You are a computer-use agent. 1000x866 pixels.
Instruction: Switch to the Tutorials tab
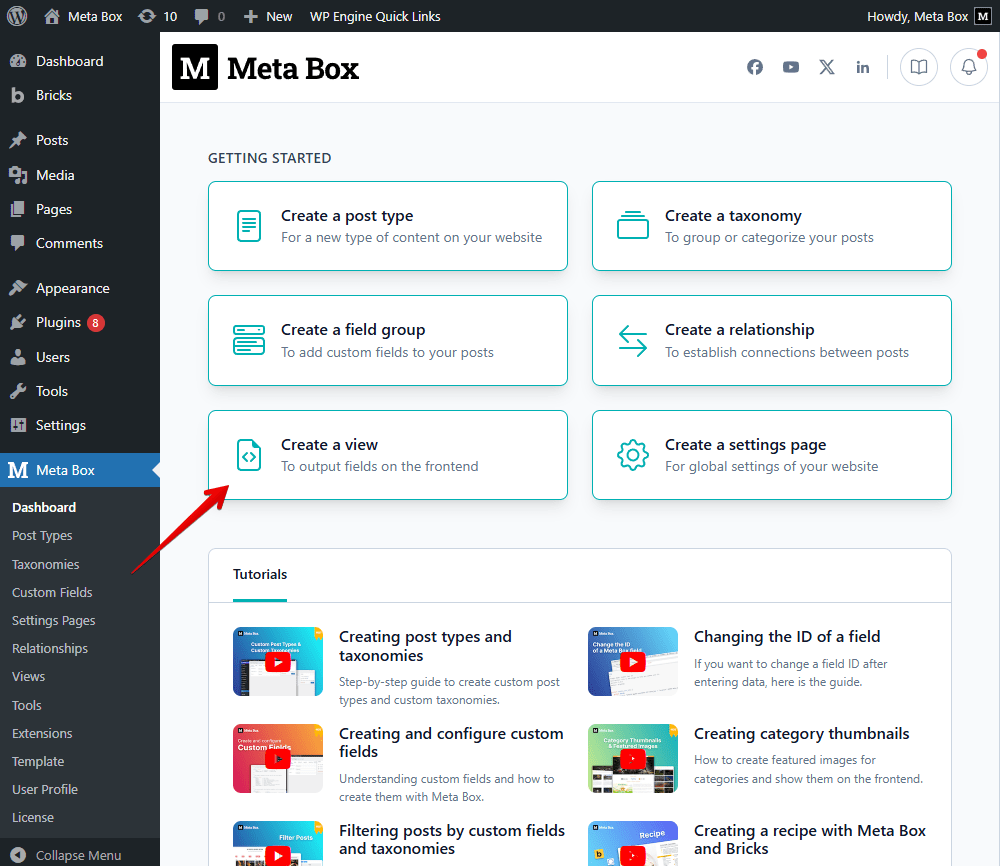click(x=259, y=574)
